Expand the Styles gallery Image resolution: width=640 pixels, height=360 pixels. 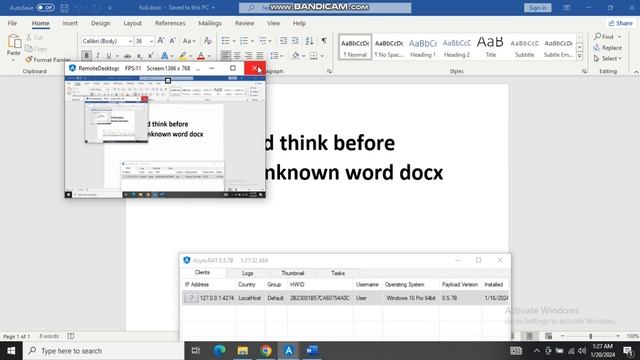[x=580, y=56]
